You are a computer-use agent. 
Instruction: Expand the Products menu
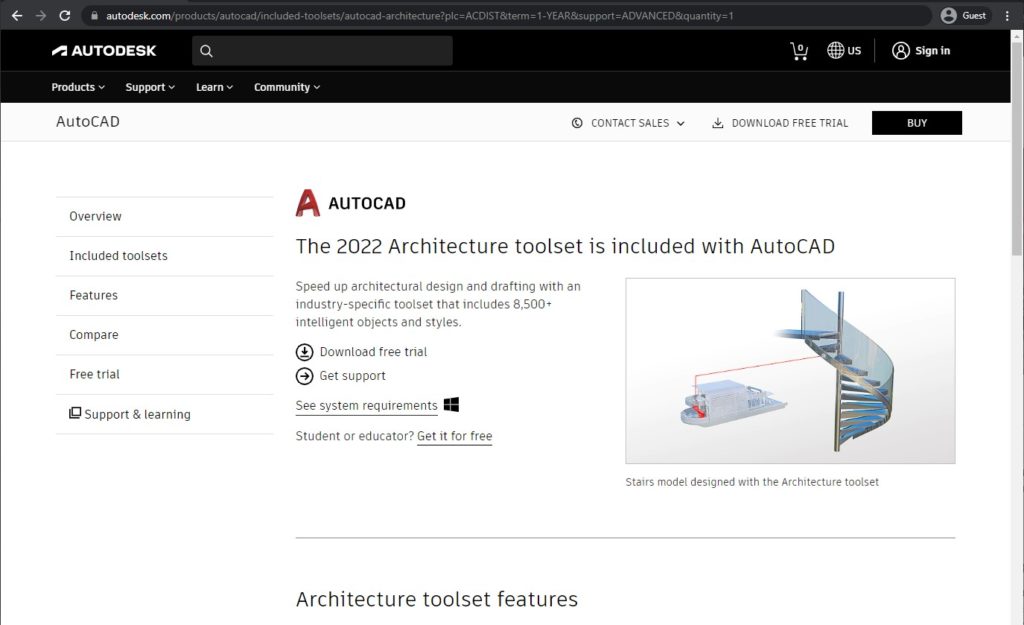click(x=77, y=87)
